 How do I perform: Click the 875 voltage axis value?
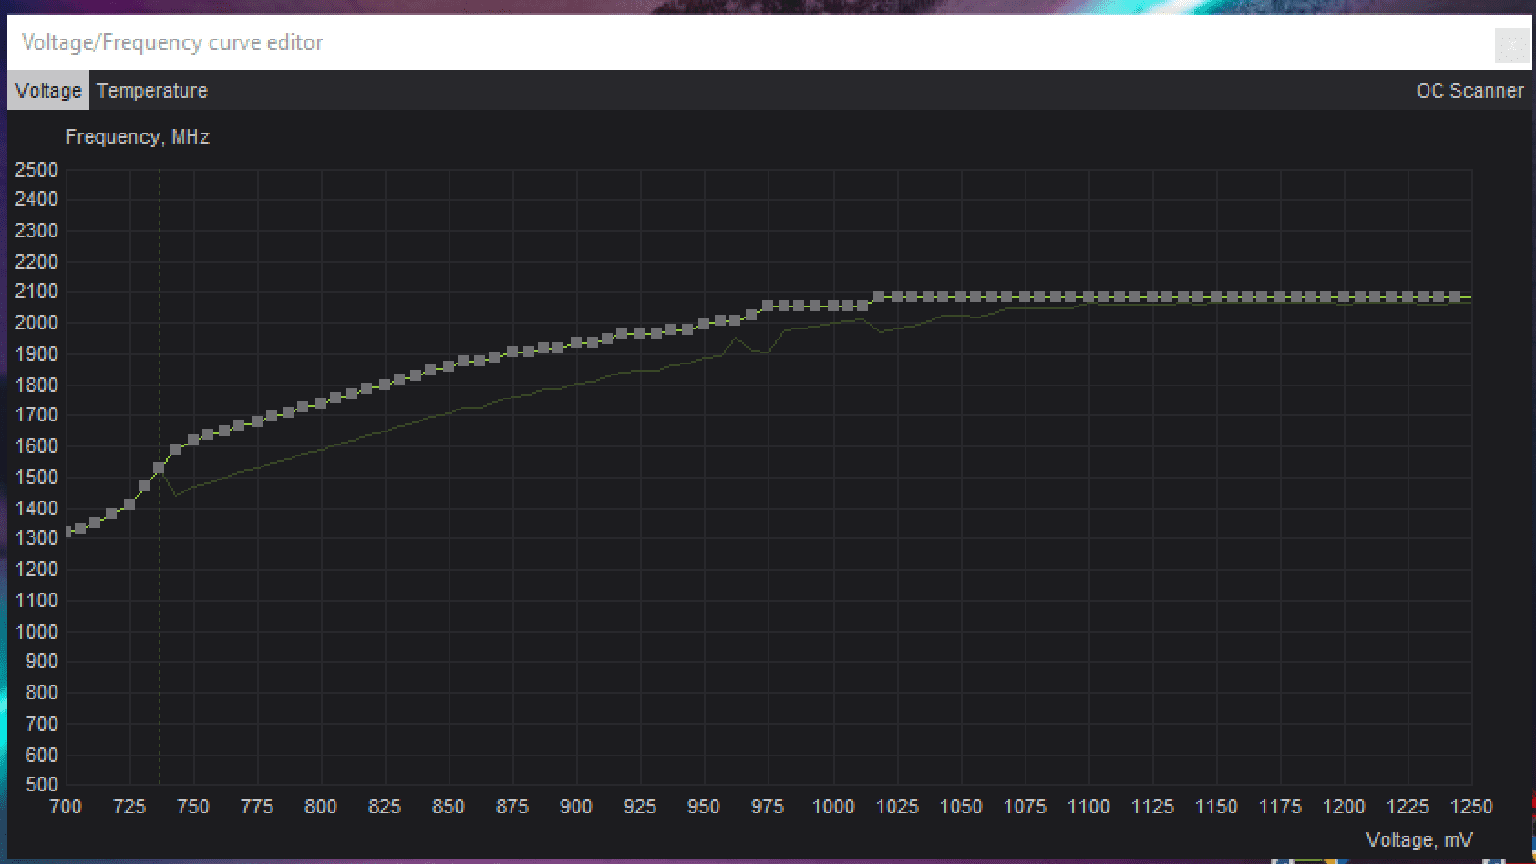click(x=513, y=807)
